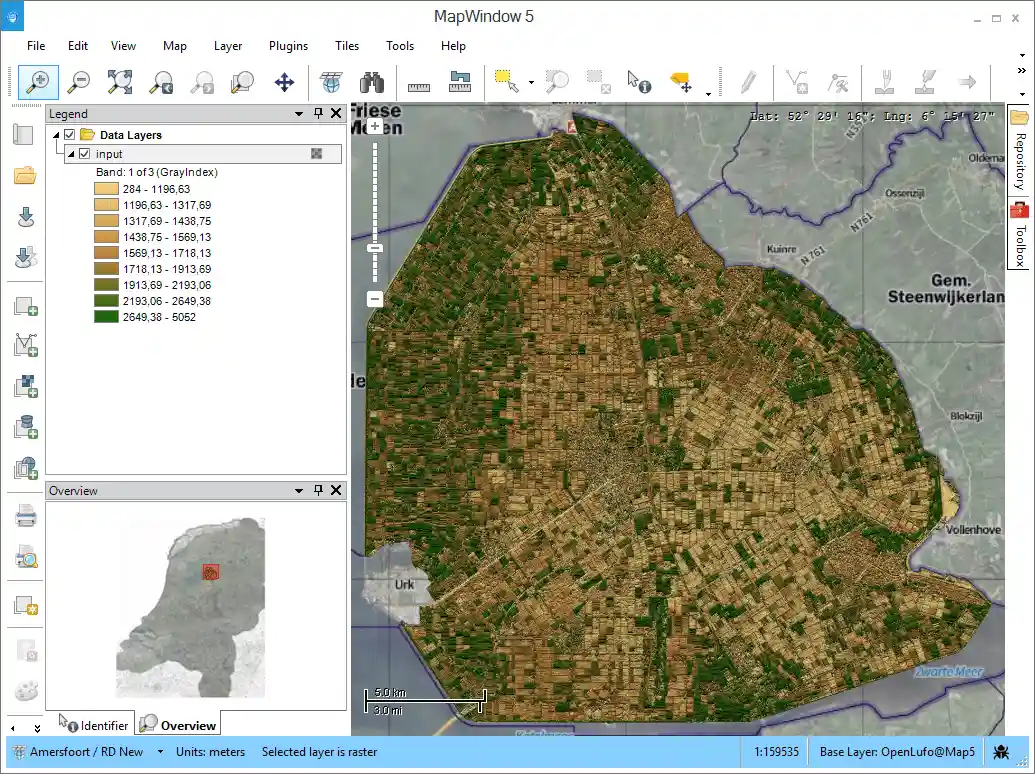Zoom to full map extent
The image size is (1035, 774).
pyautogui.click(x=121, y=82)
